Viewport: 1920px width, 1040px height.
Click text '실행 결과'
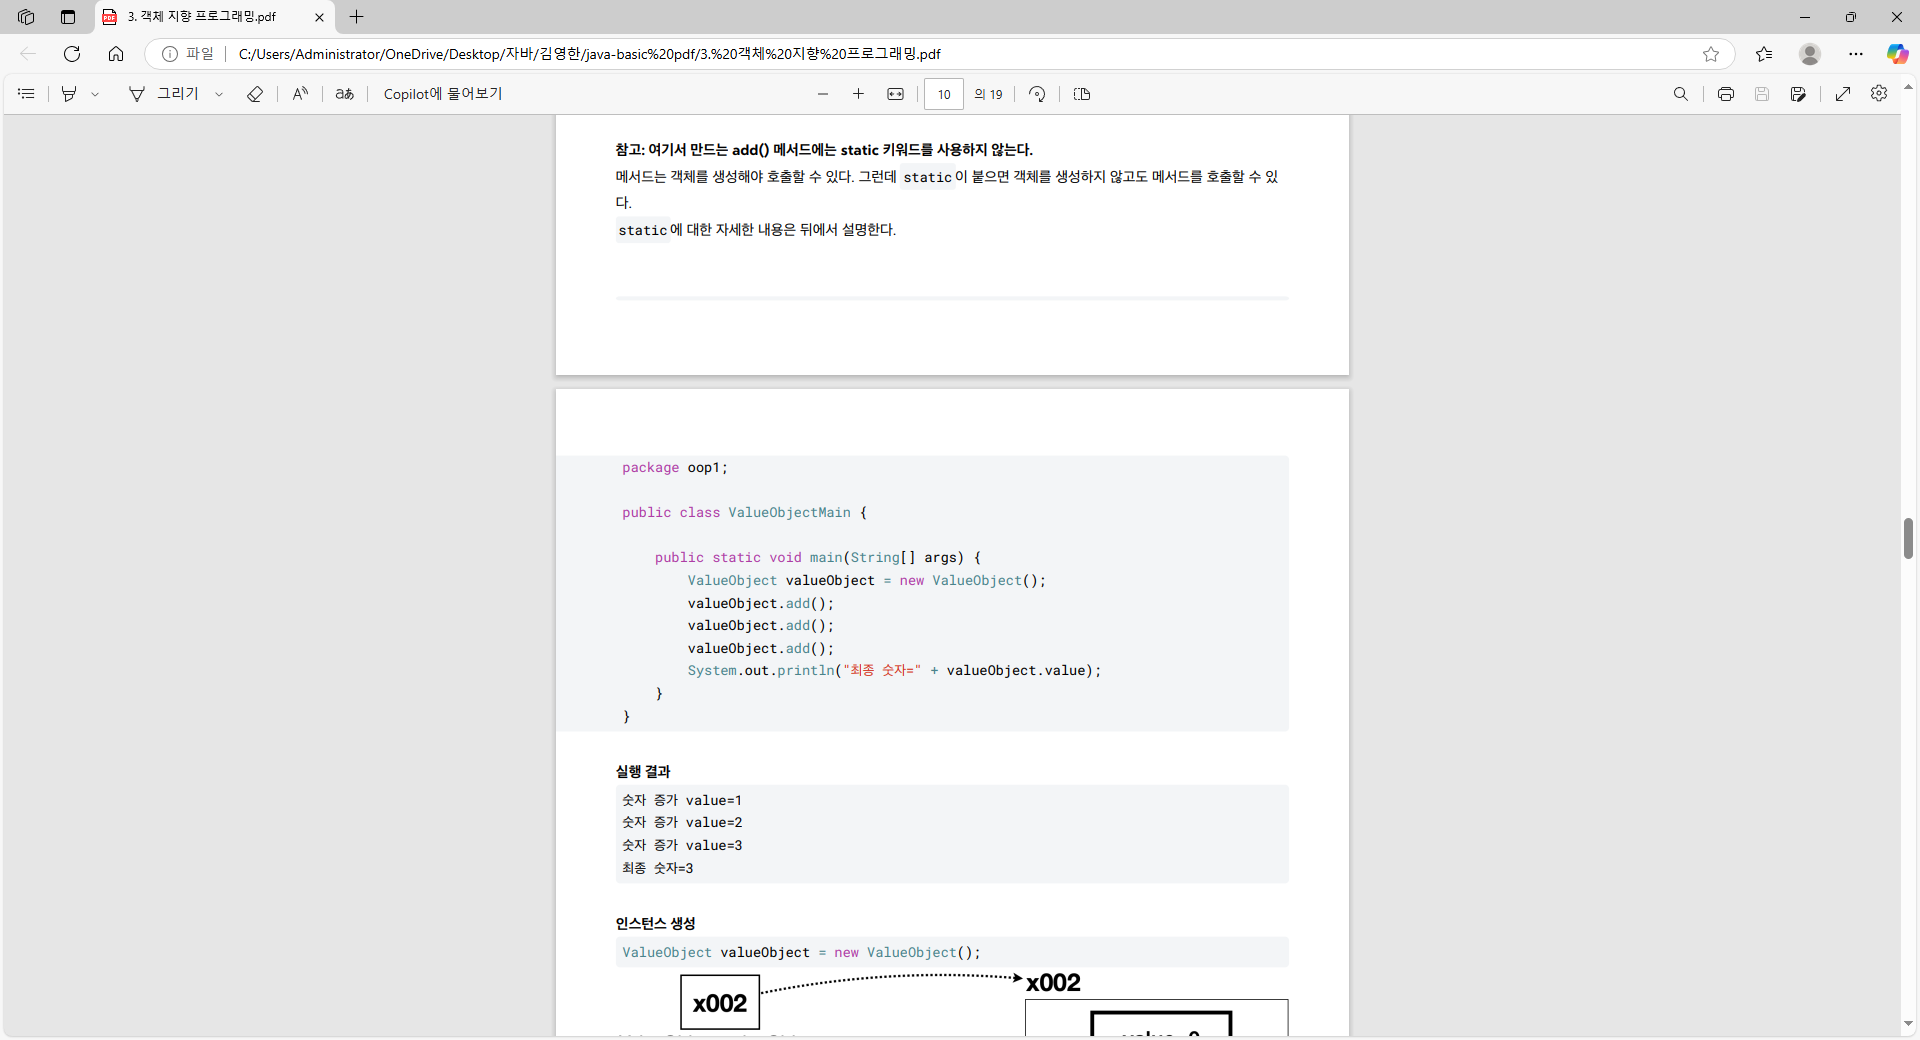pyautogui.click(x=643, y=772)
